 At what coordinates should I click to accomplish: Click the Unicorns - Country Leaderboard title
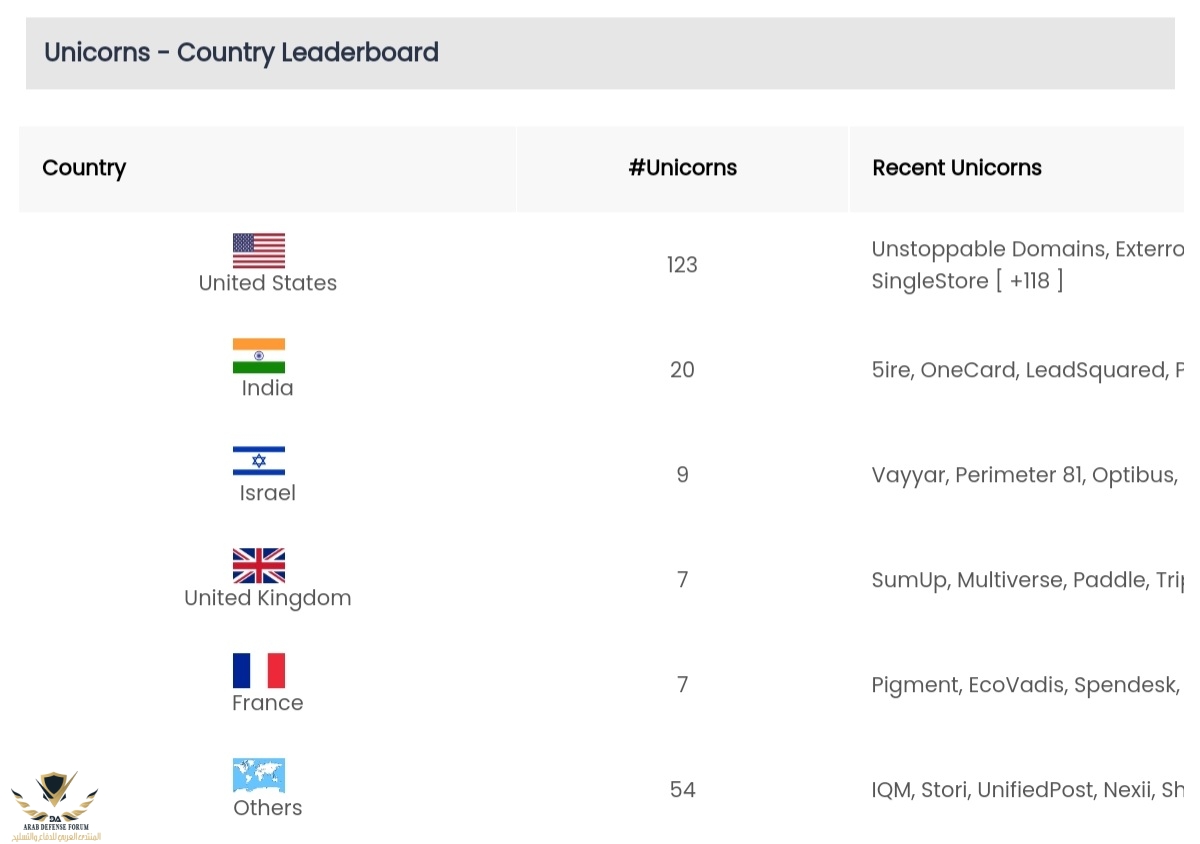tap(242, 52)
